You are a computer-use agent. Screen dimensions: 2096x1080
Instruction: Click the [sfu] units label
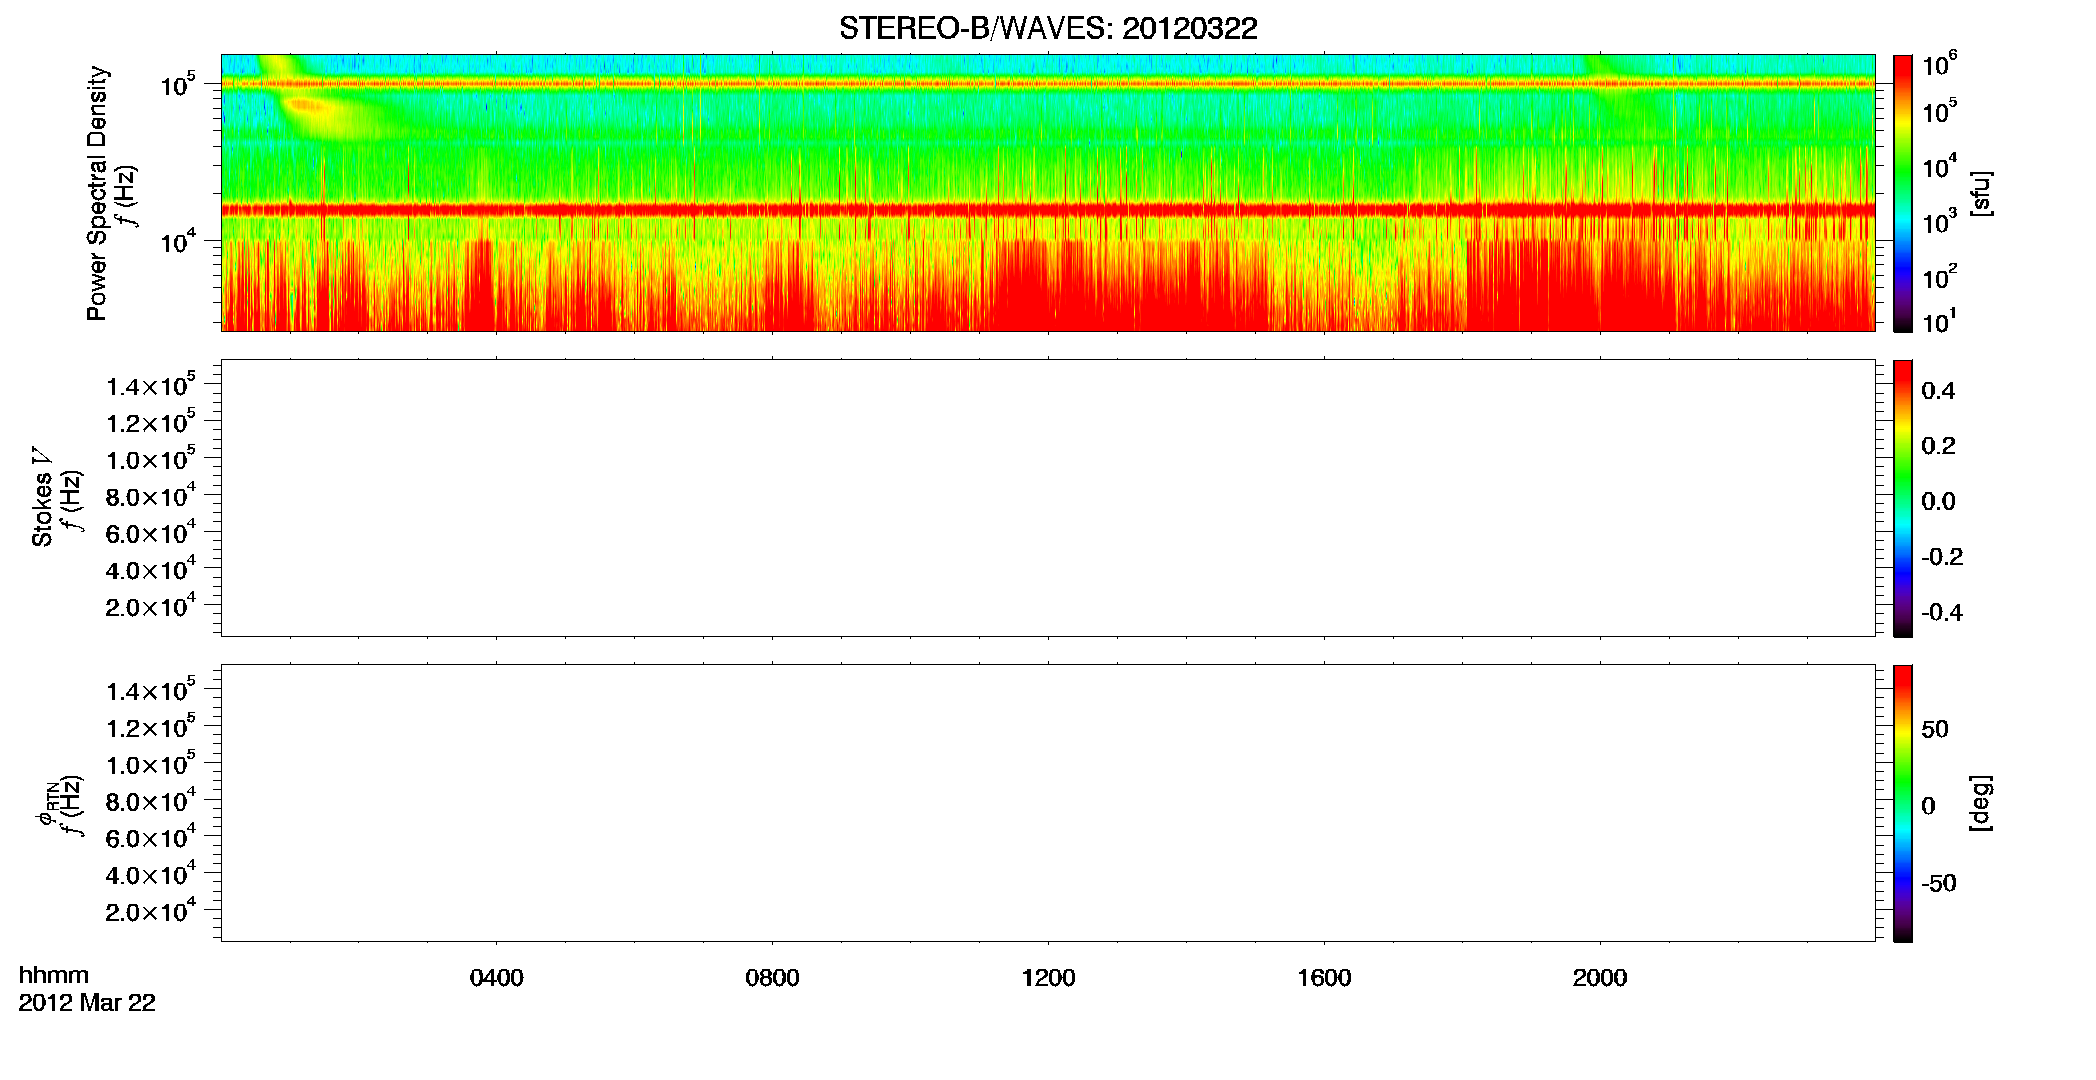[x=1981, y=193]
